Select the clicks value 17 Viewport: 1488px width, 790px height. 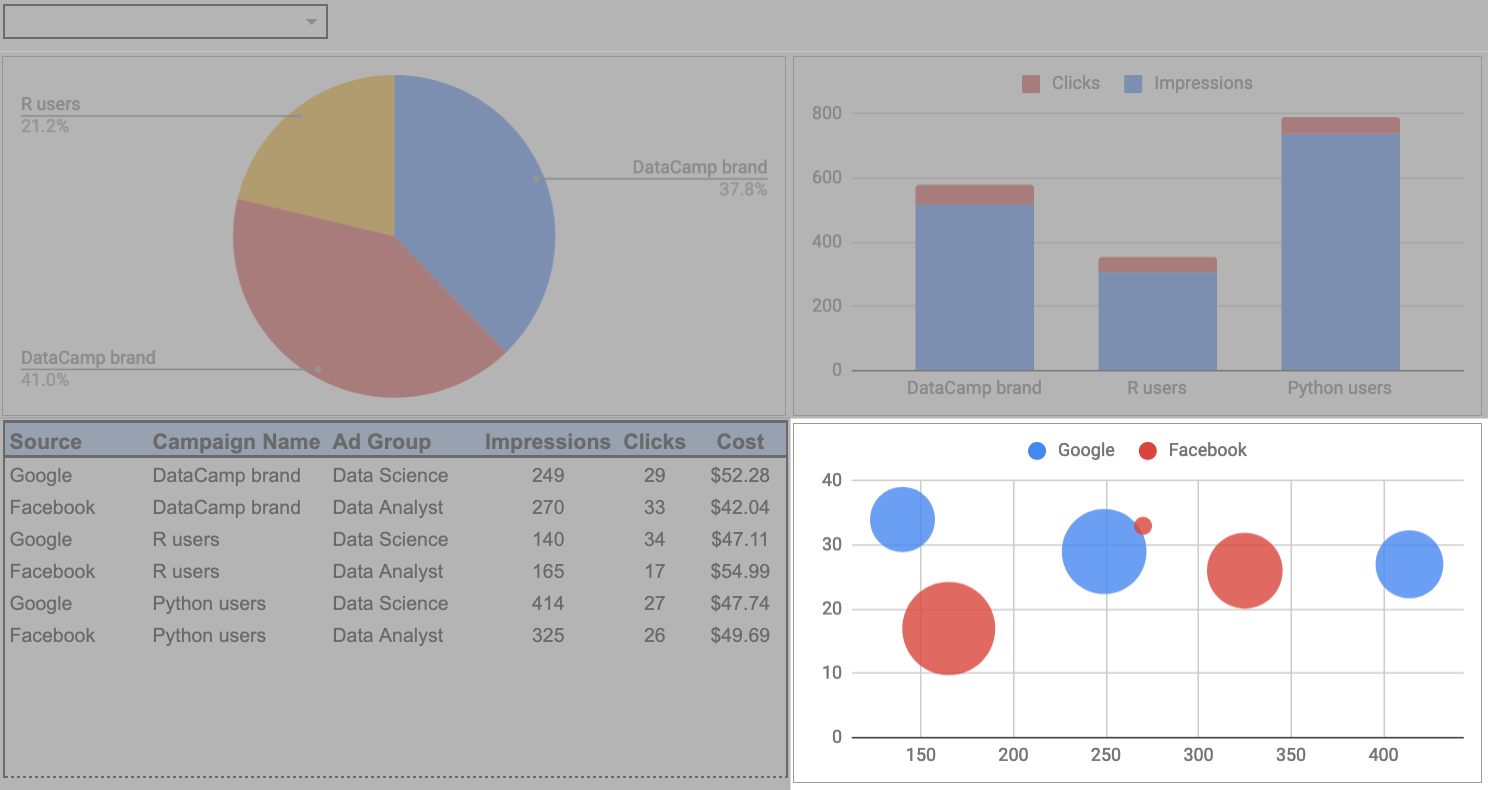click(x=655, y=571)
